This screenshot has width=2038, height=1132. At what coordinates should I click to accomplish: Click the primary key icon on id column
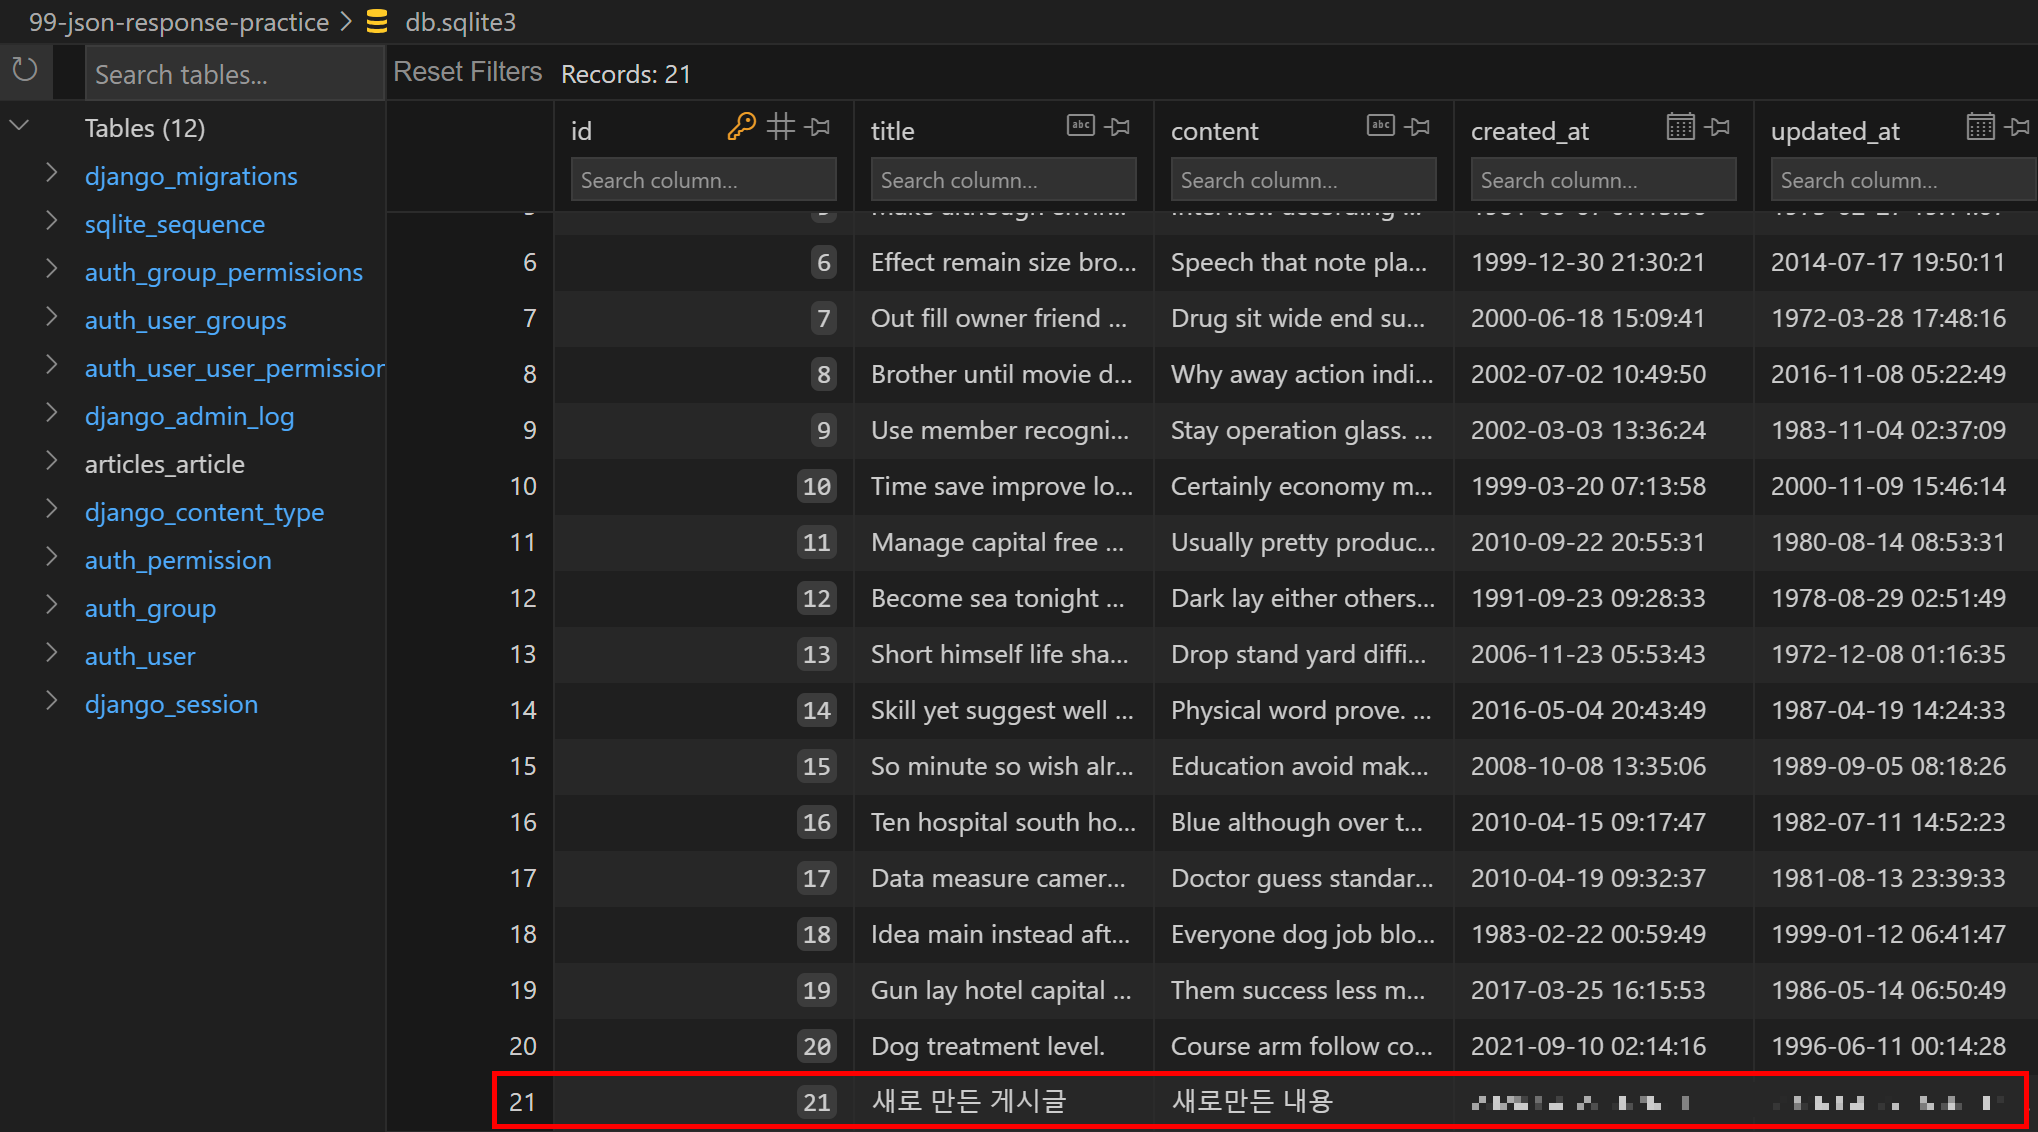pos(741,127)
